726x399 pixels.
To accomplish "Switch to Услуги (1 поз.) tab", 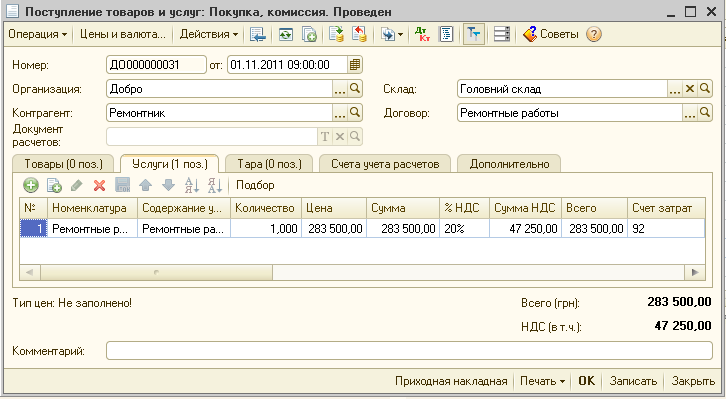I will [169, 164].
